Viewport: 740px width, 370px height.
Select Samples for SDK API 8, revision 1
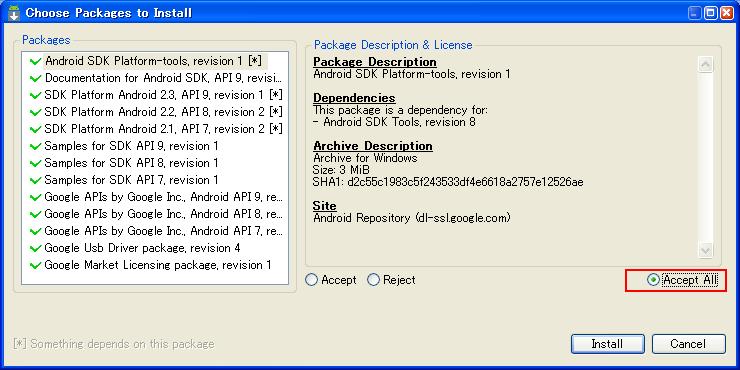click(155, 163)
